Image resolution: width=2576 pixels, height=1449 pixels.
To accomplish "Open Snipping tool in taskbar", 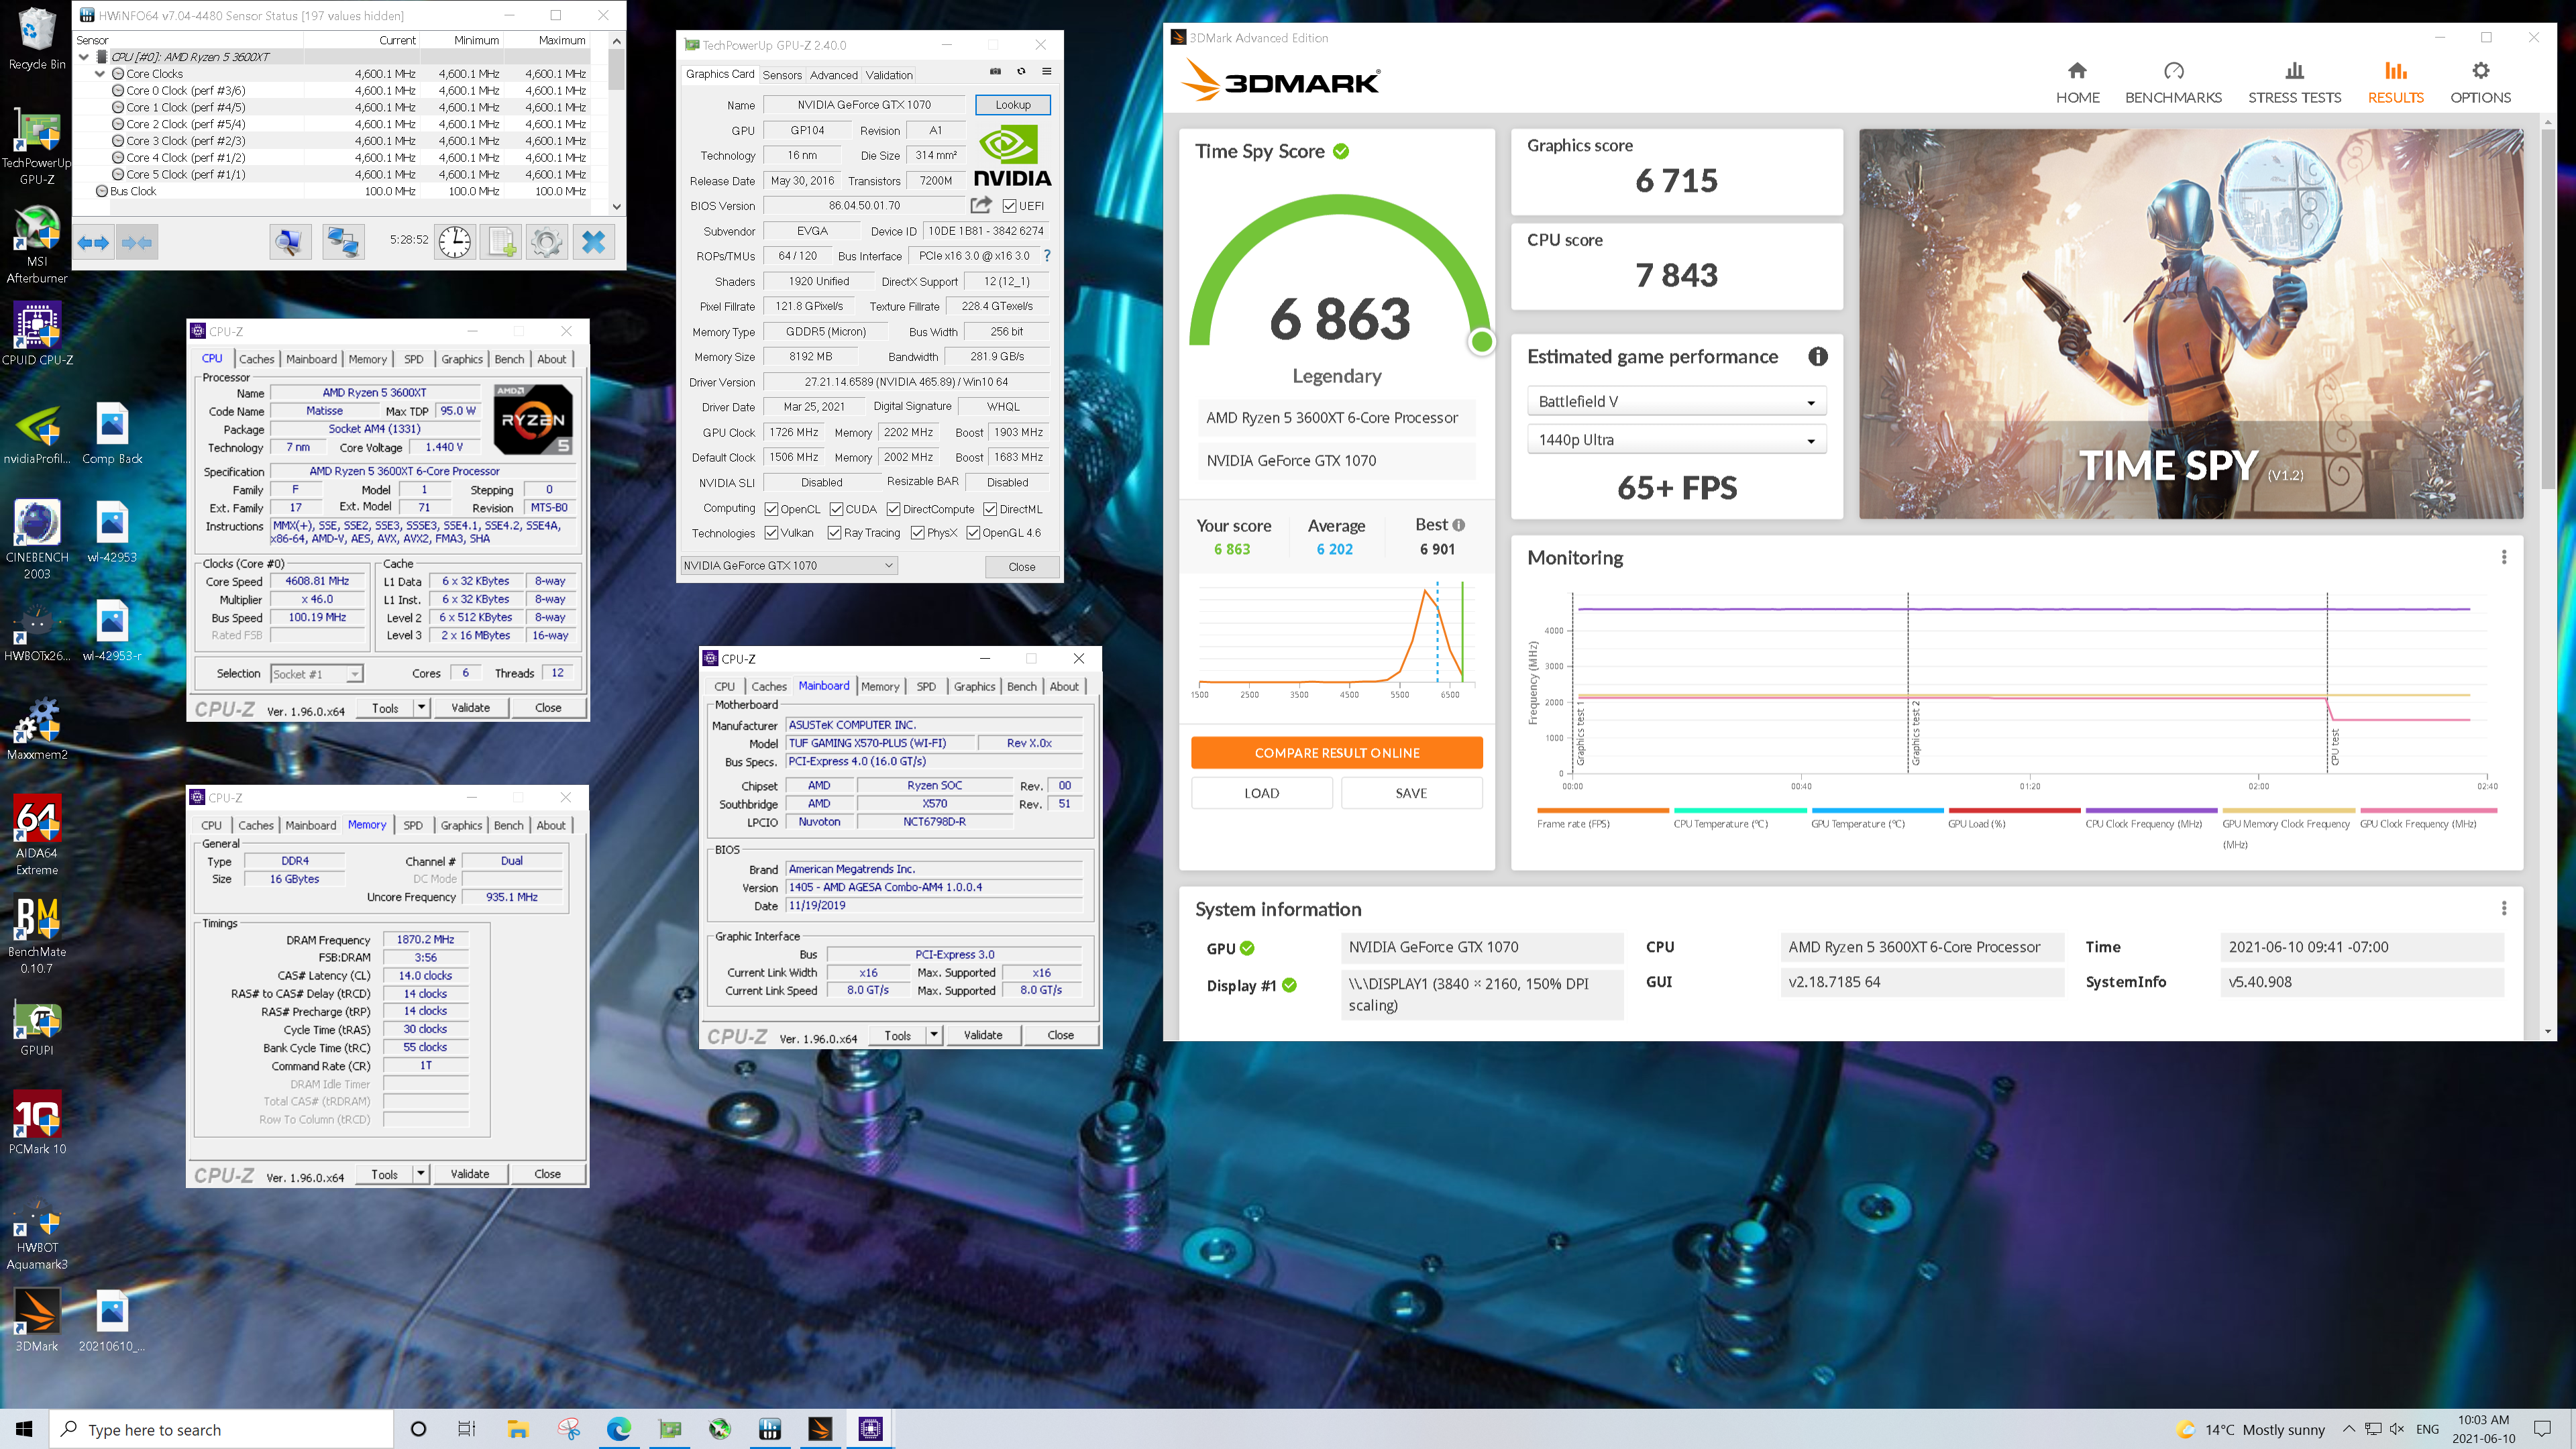I will (568, 1429).
